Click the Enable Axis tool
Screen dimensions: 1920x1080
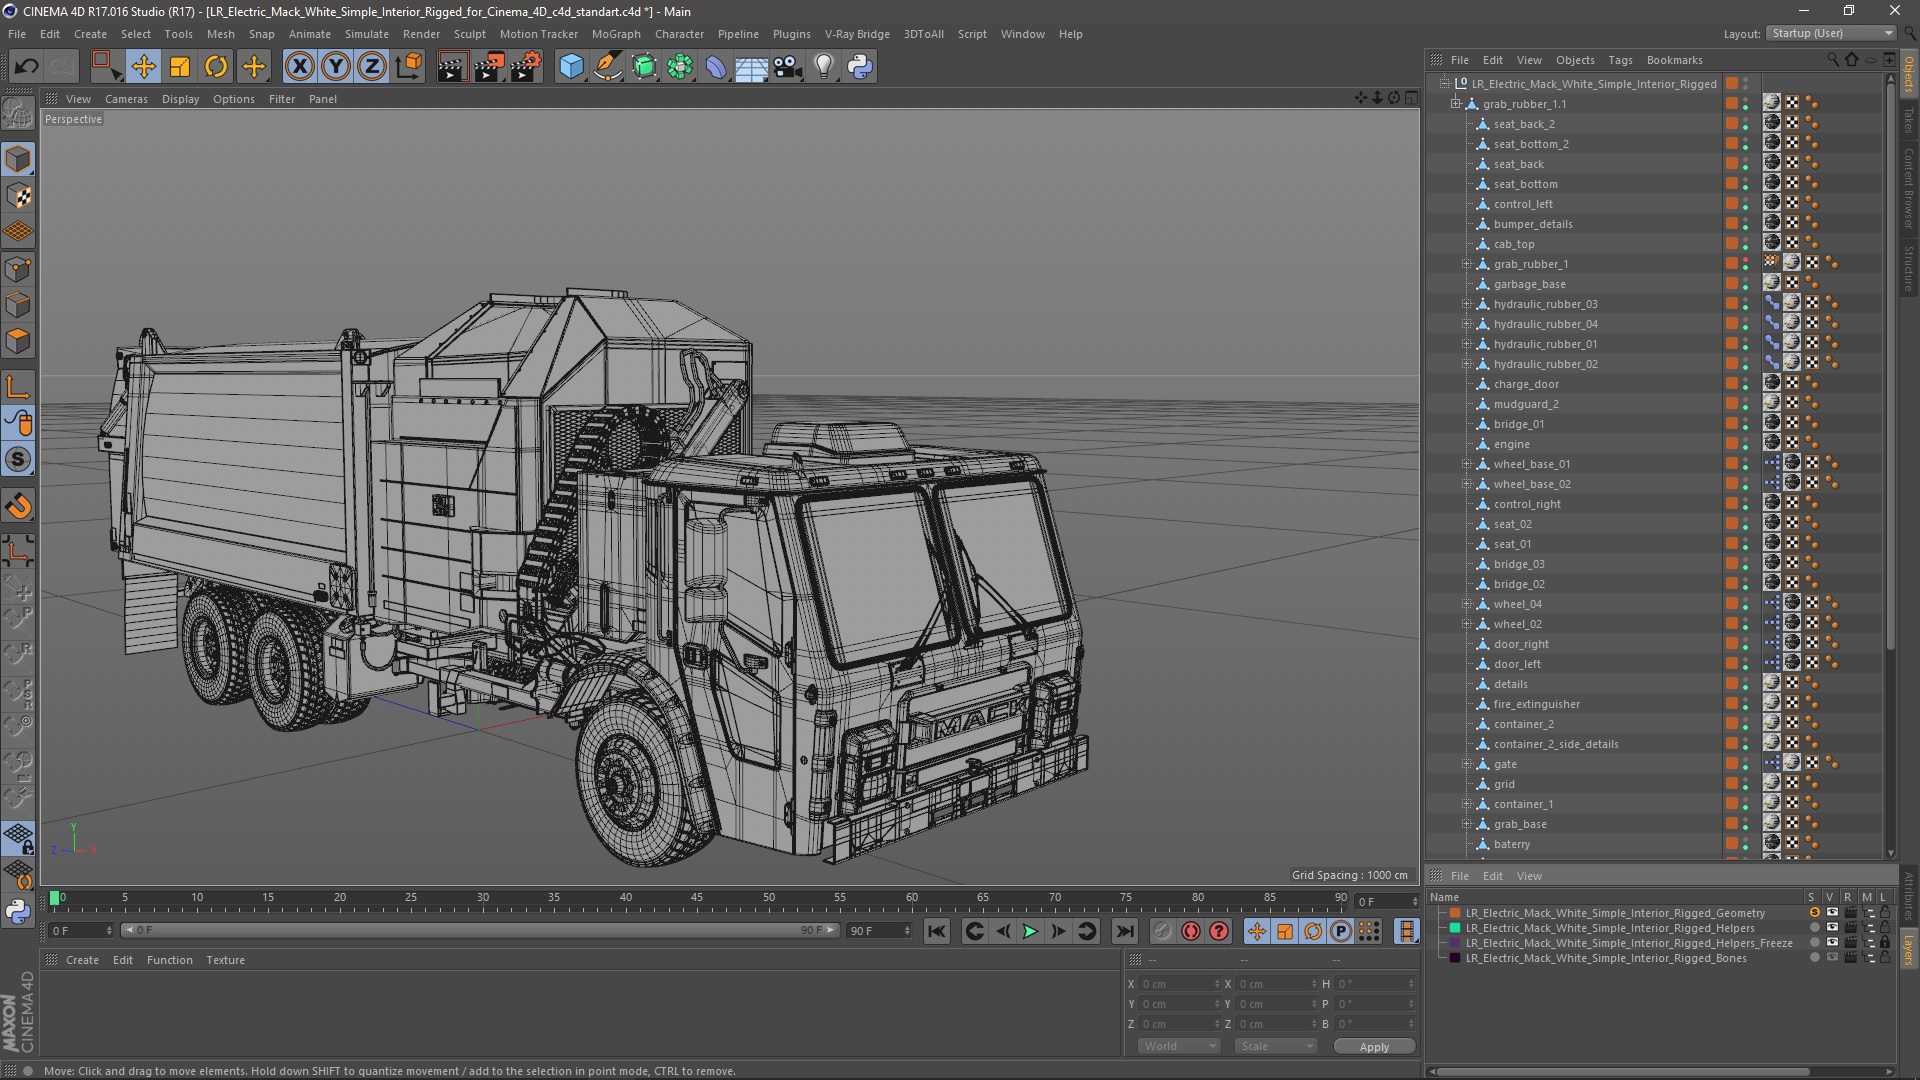click(x=18, y=387)
